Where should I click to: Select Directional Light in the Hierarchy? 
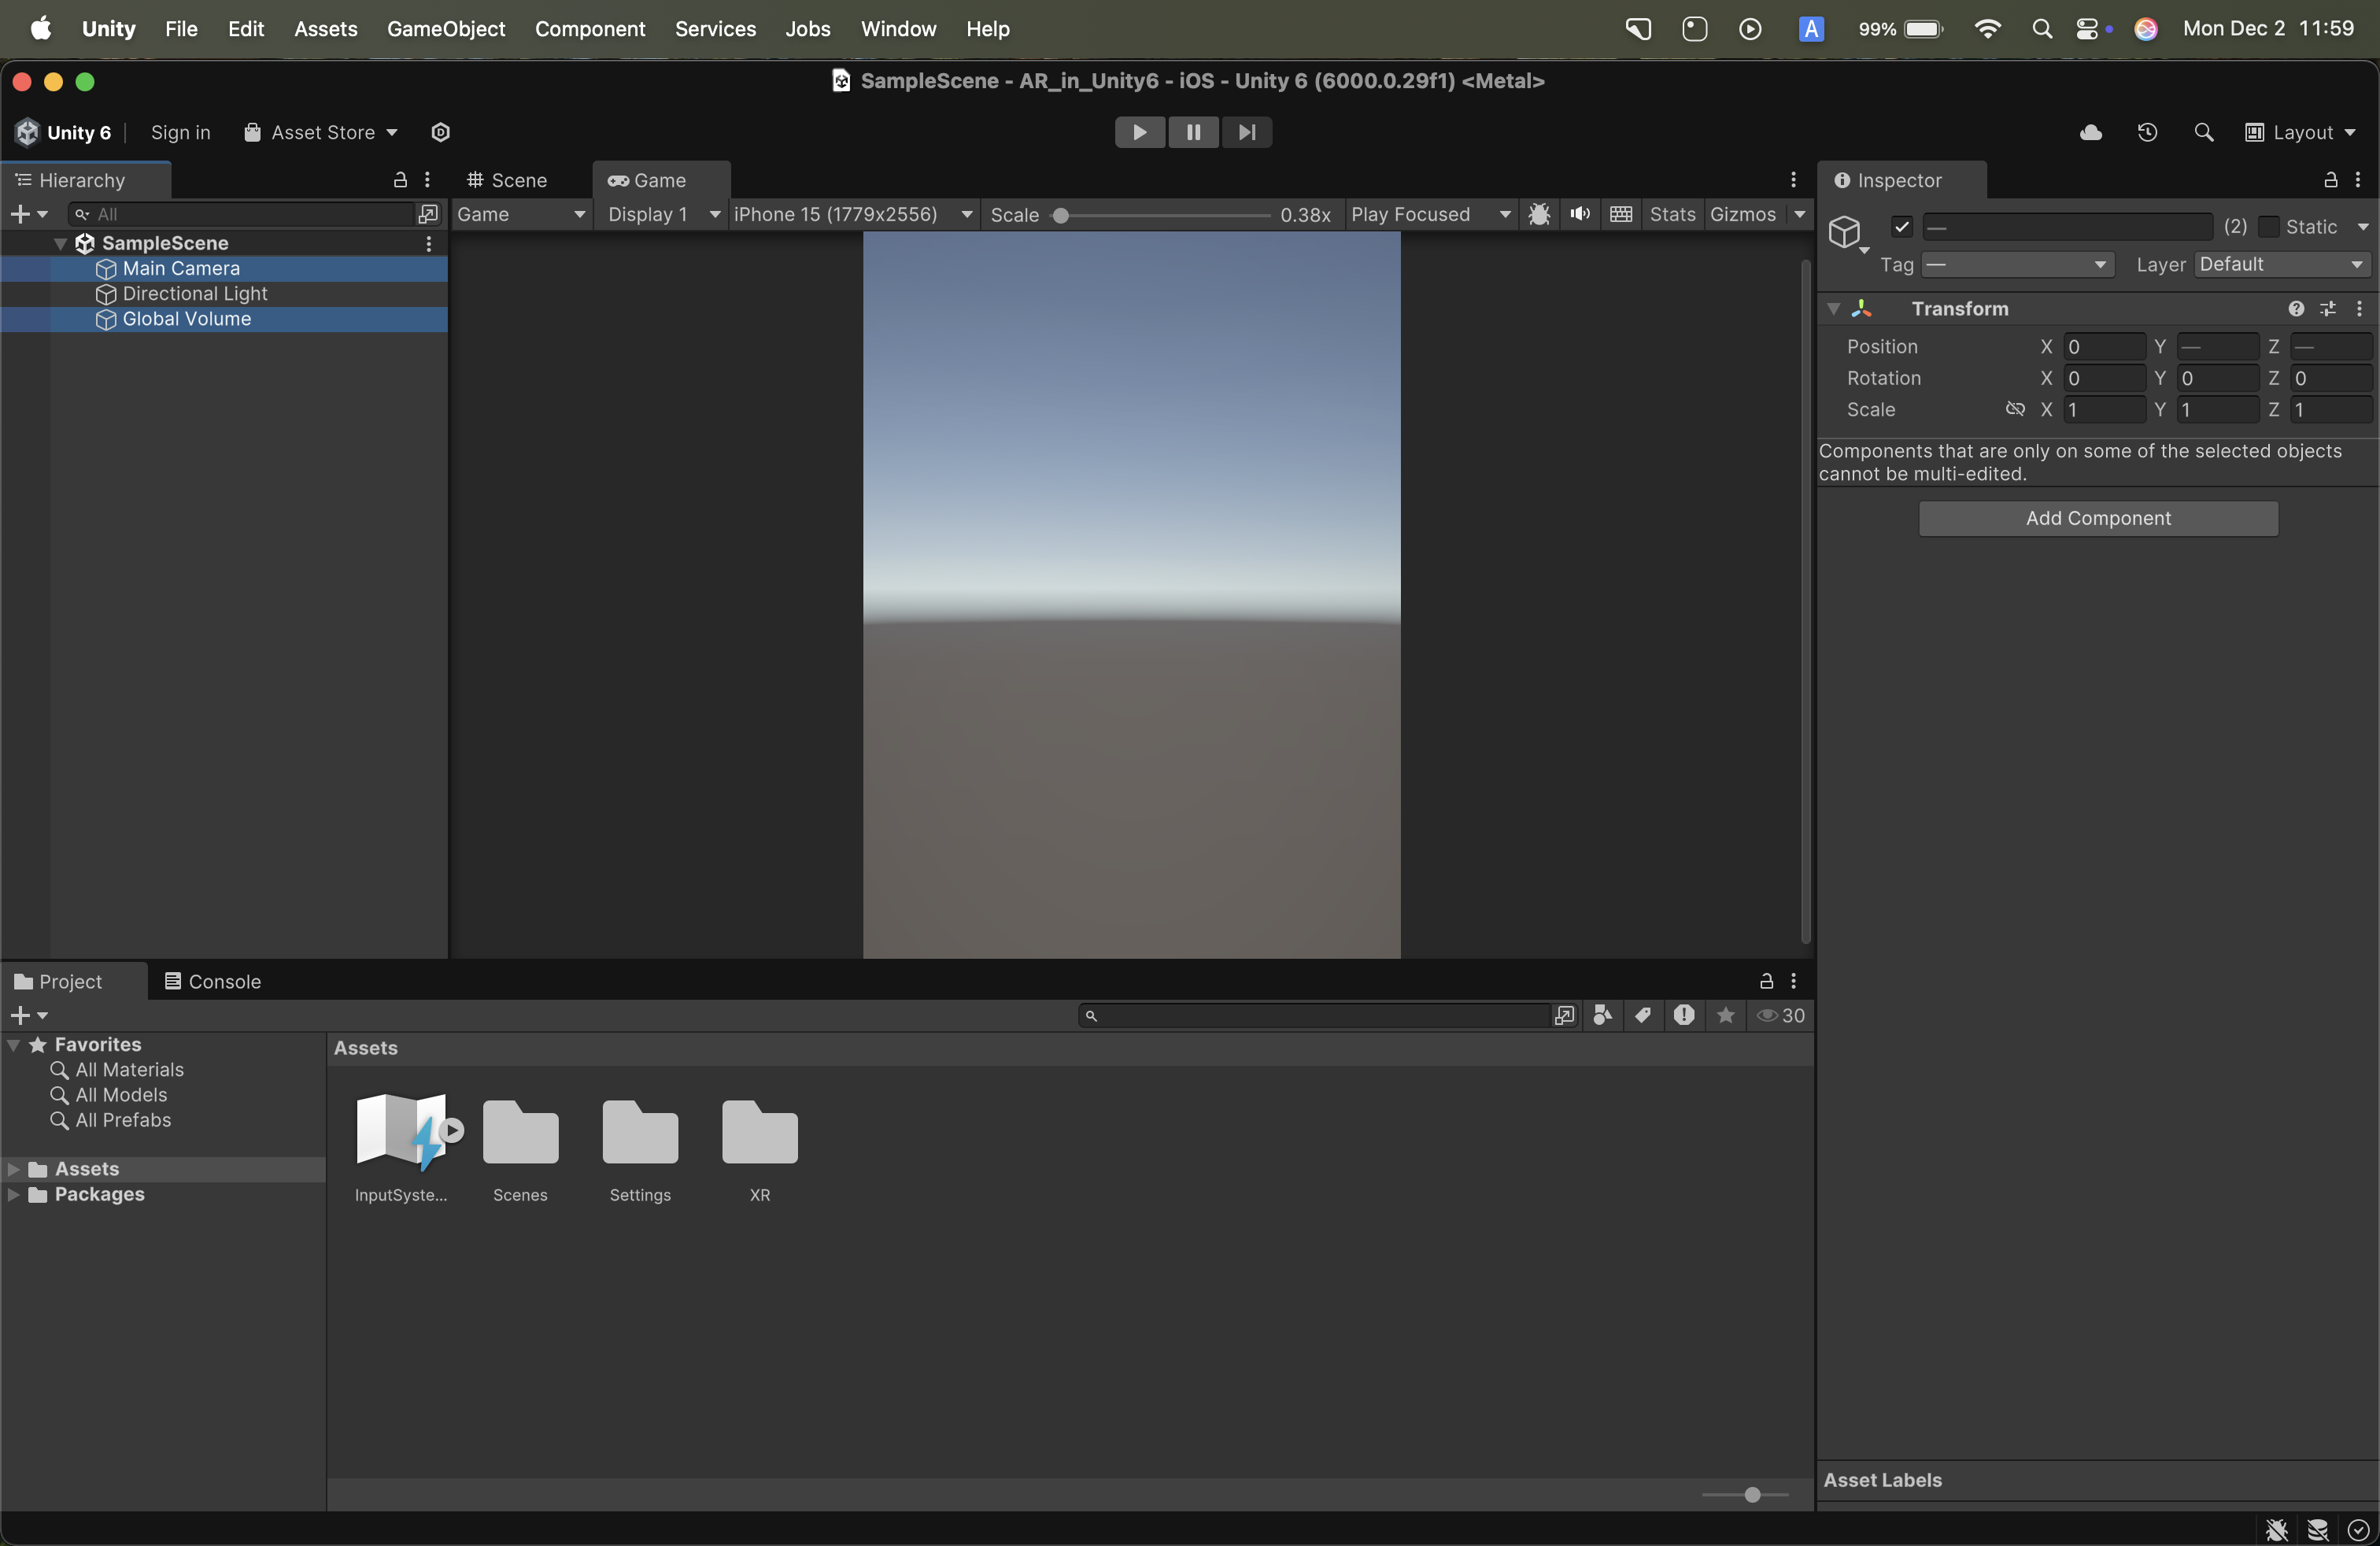click(x=195, y=293)
